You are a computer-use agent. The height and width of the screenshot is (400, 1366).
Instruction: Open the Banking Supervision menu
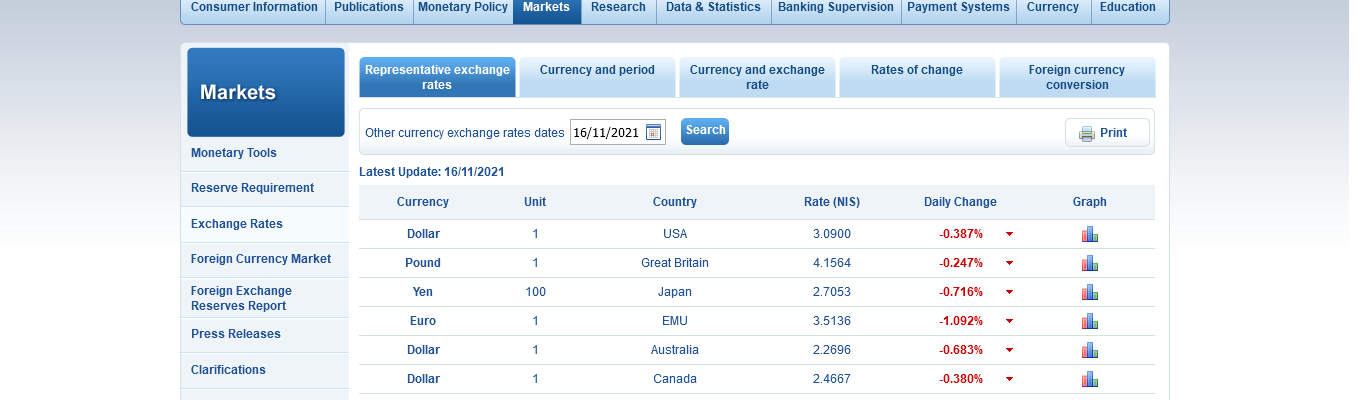point(836,8)
